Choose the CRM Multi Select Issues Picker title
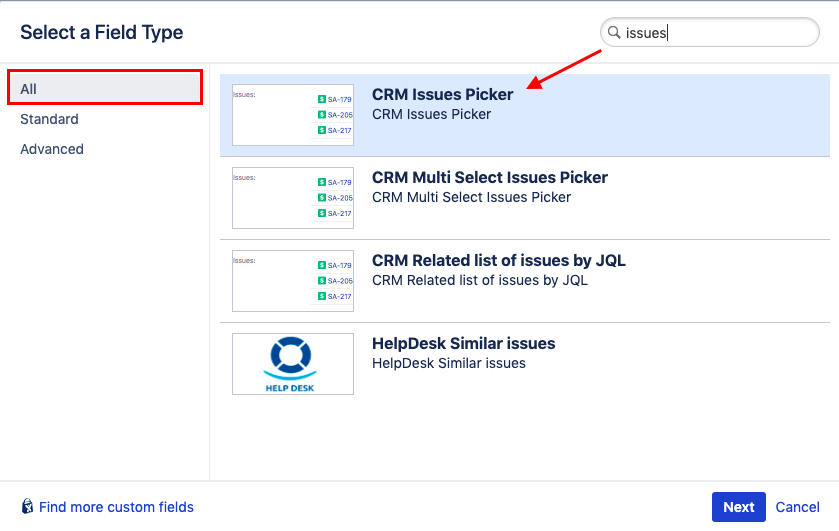Image resolution: width=839 pixels, height=531 pixels. [489, 178]
